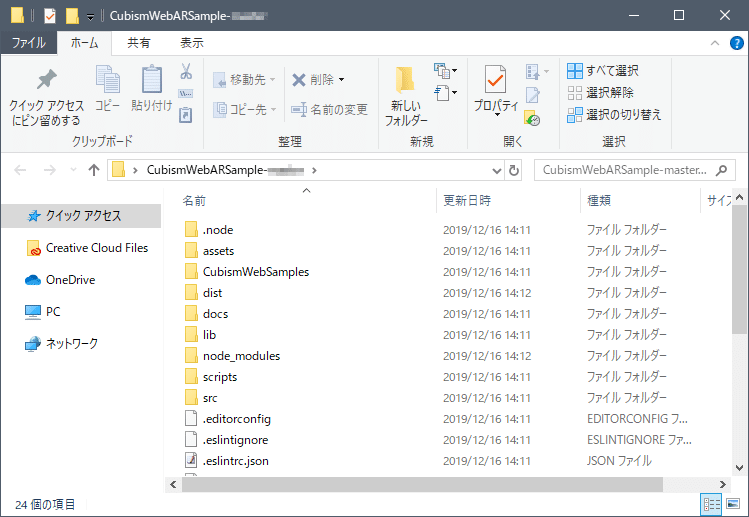Click the Copy path icon
Image resolution: width=749 pixels, height=517 pixels.
pyautogui.click(x=186, y=94)
